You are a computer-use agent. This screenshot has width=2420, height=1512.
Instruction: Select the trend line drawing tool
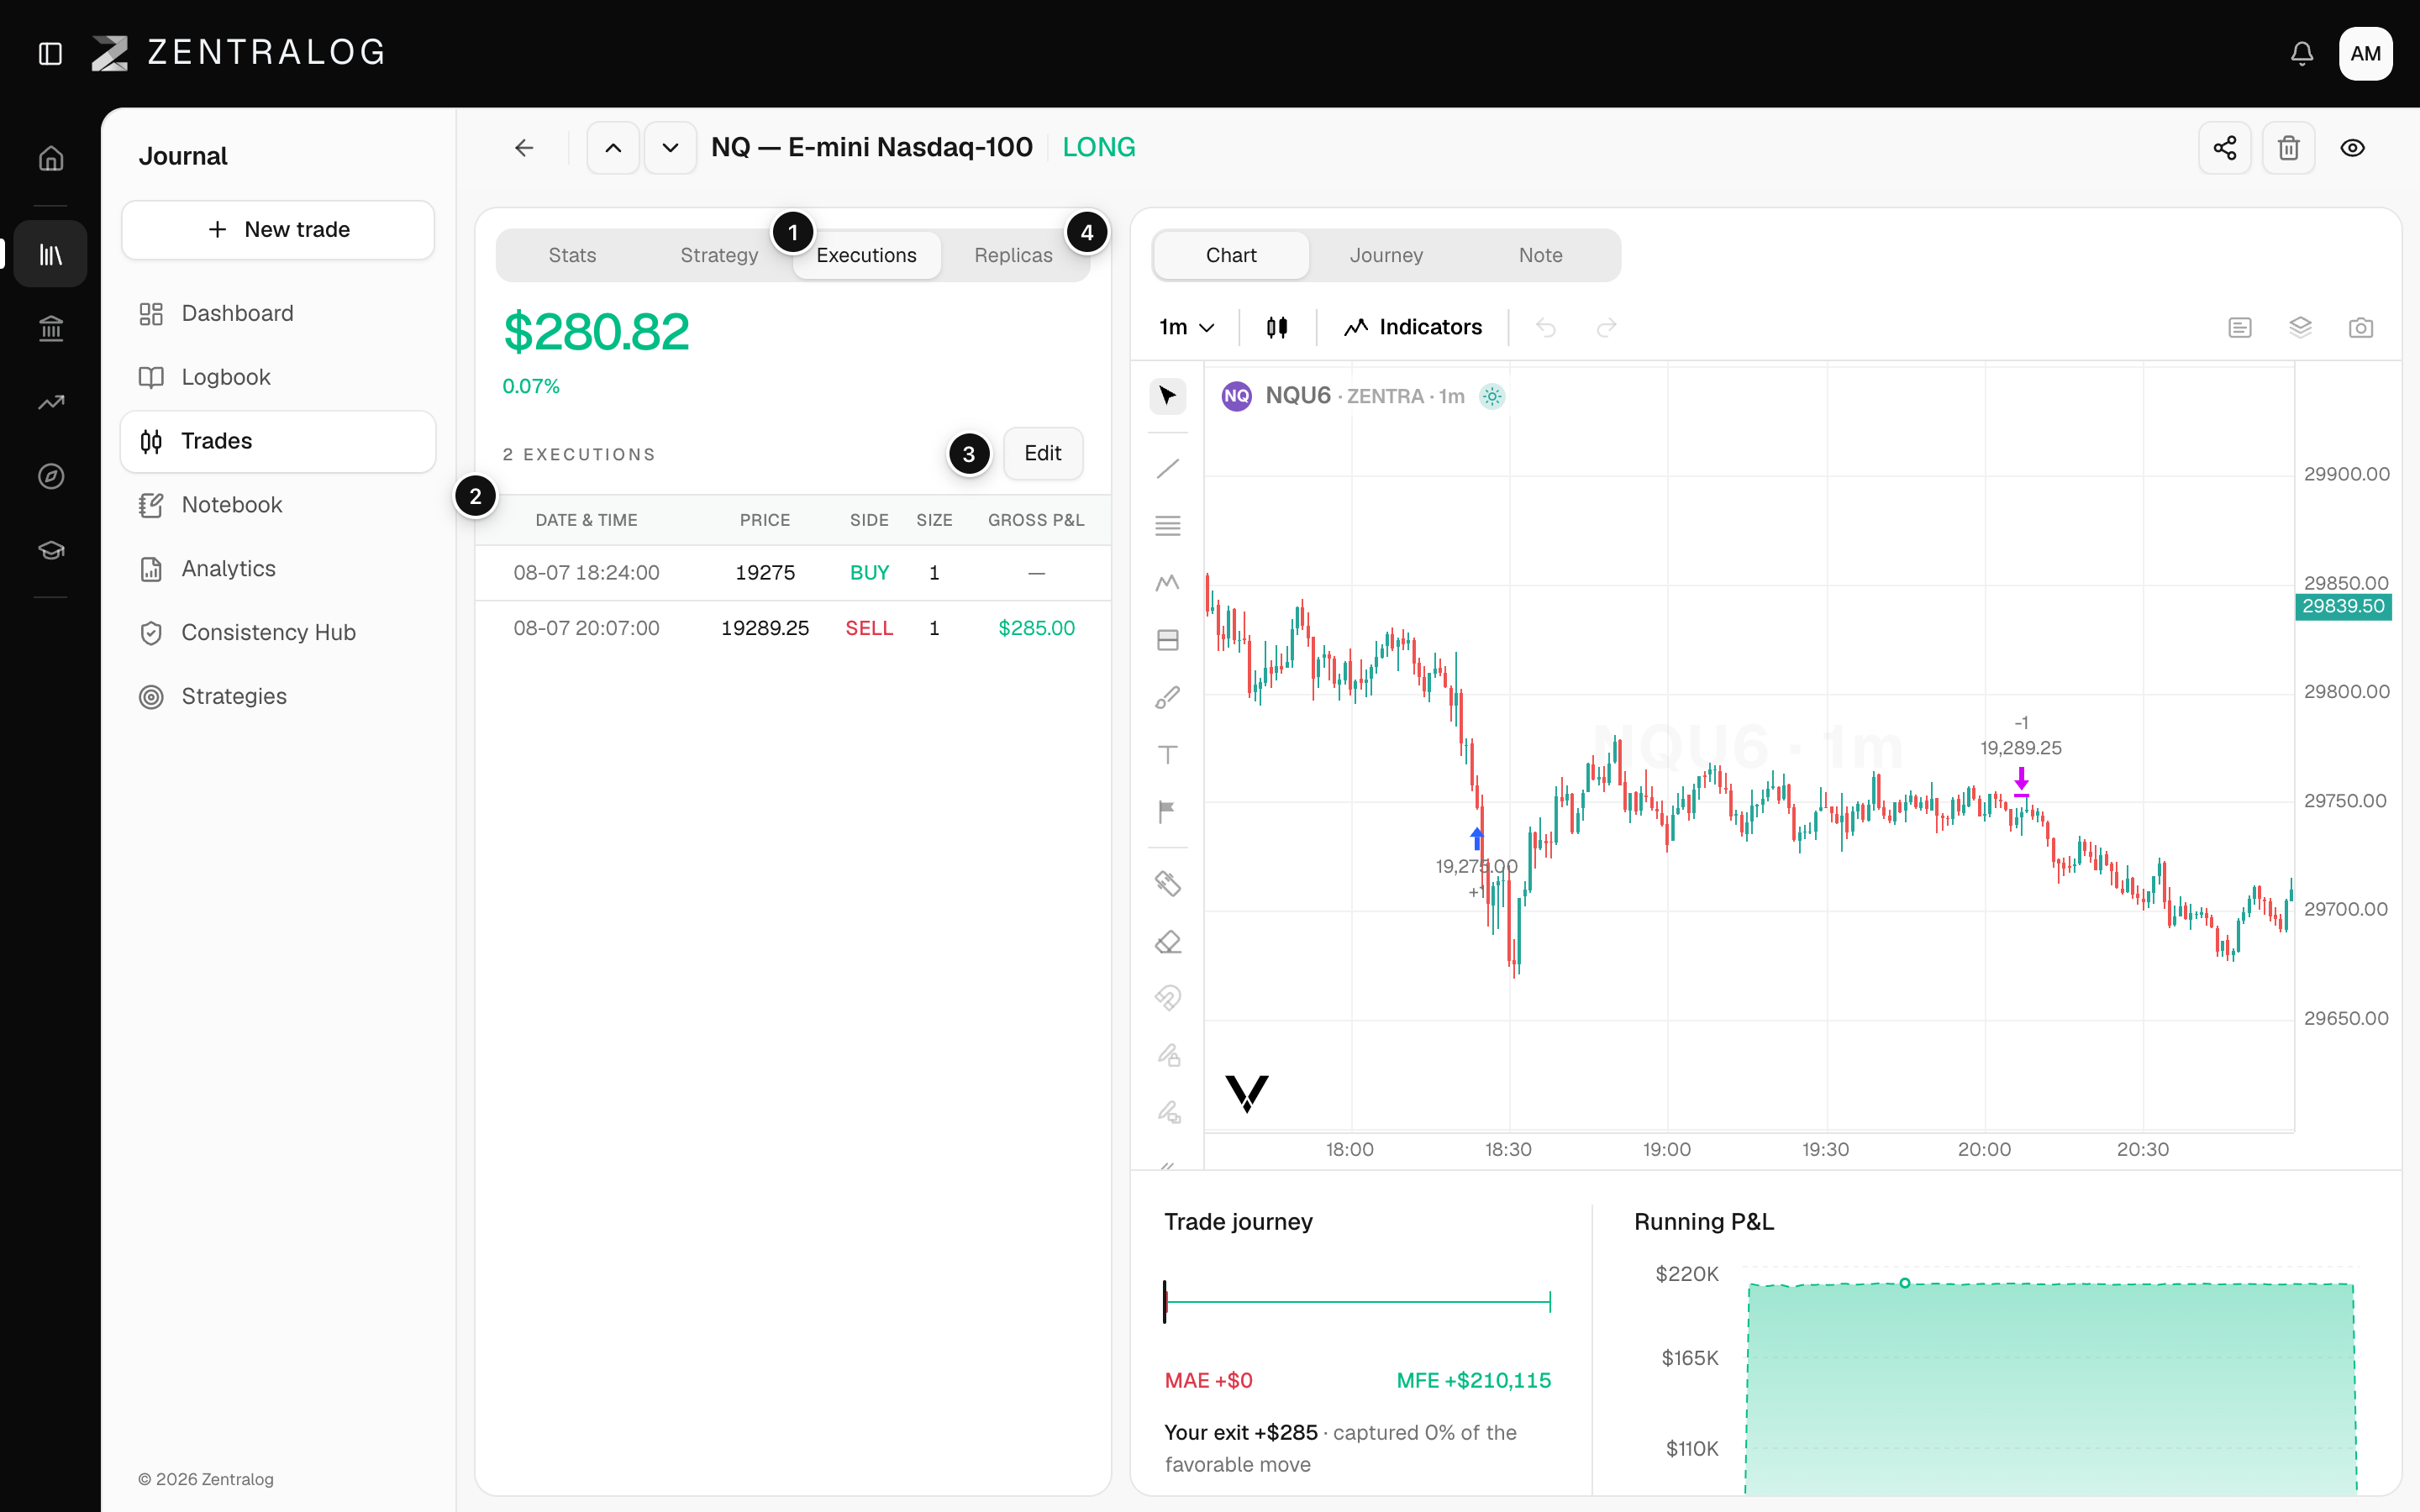(1167, 469)
